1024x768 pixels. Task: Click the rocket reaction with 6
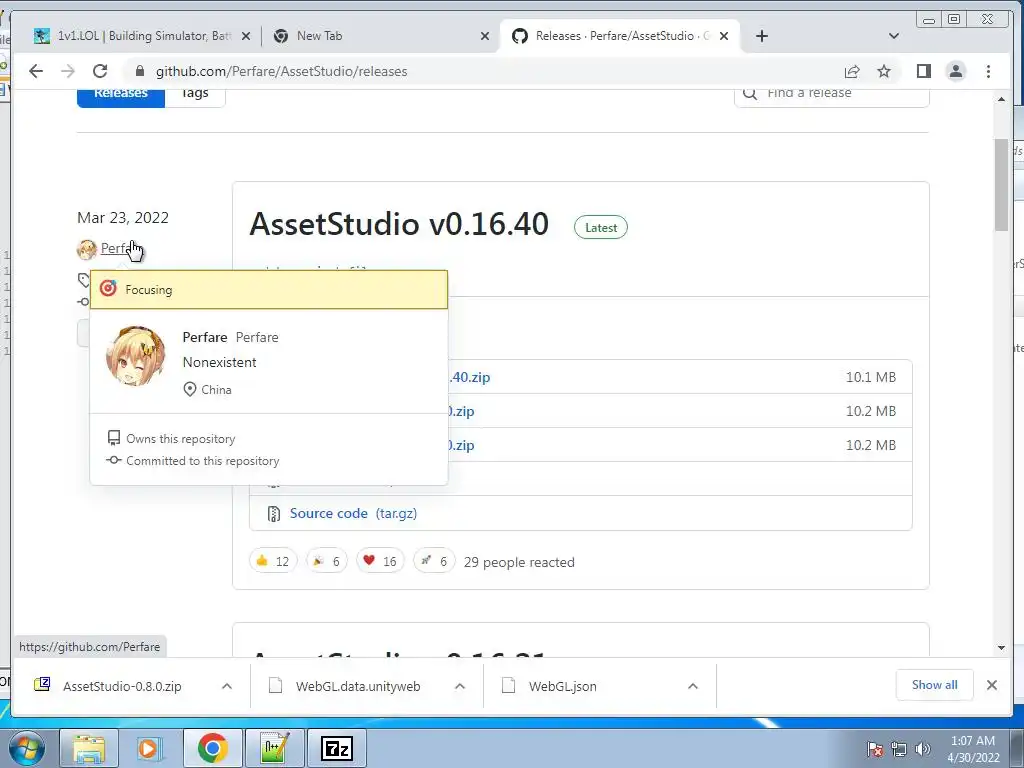point(434,561)
